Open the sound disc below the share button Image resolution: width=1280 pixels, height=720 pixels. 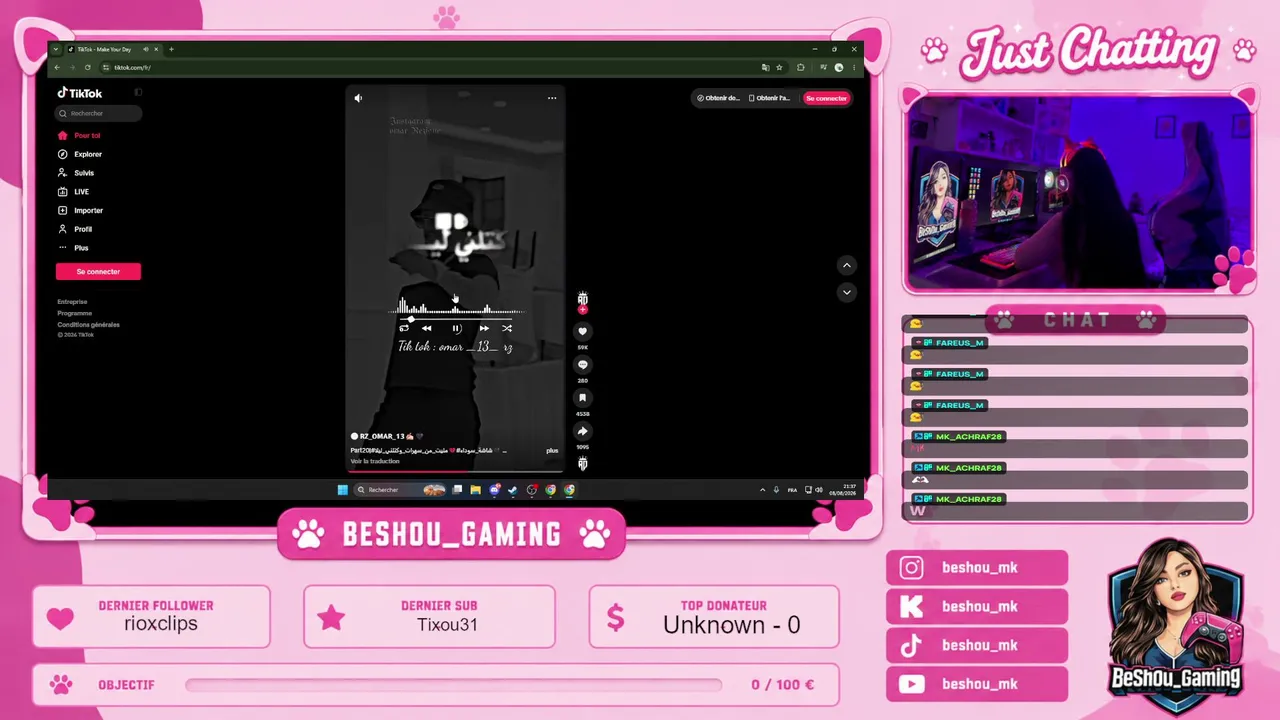[583, 463]
